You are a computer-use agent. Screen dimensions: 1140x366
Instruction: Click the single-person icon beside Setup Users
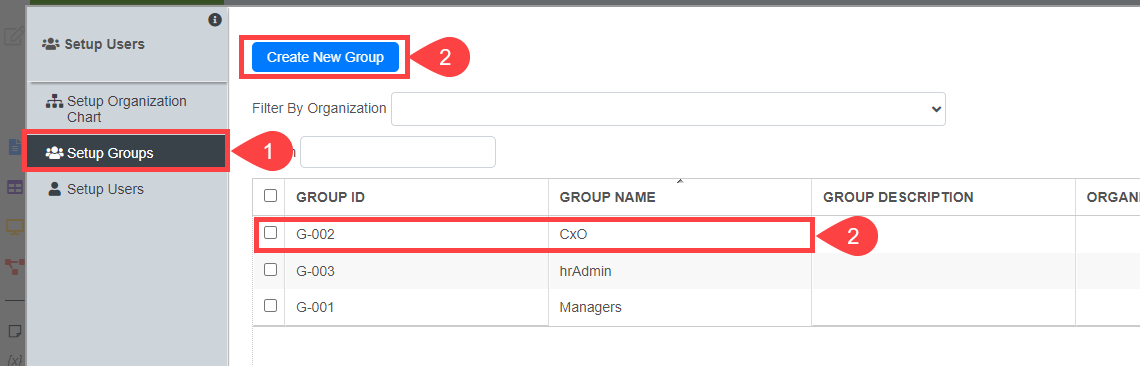[x=55, y=189]
